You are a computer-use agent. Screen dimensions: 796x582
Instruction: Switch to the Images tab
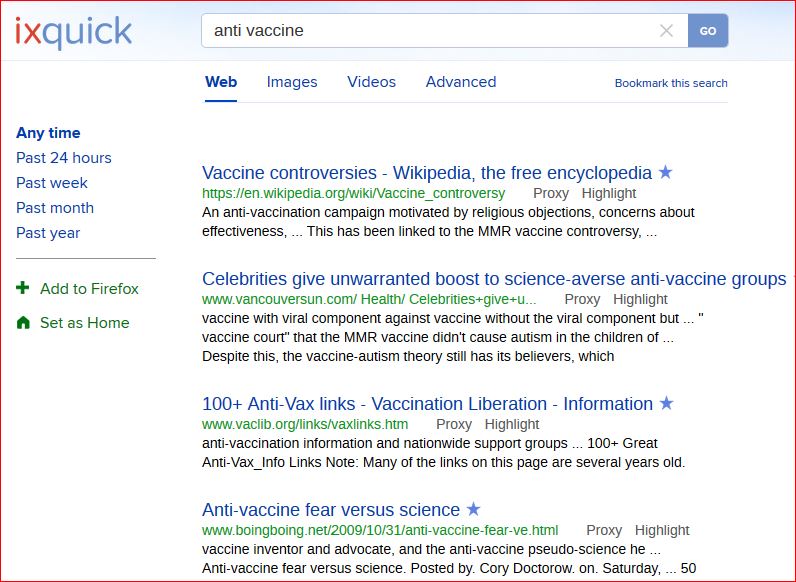pyautogui.click(x=292, y=82)
